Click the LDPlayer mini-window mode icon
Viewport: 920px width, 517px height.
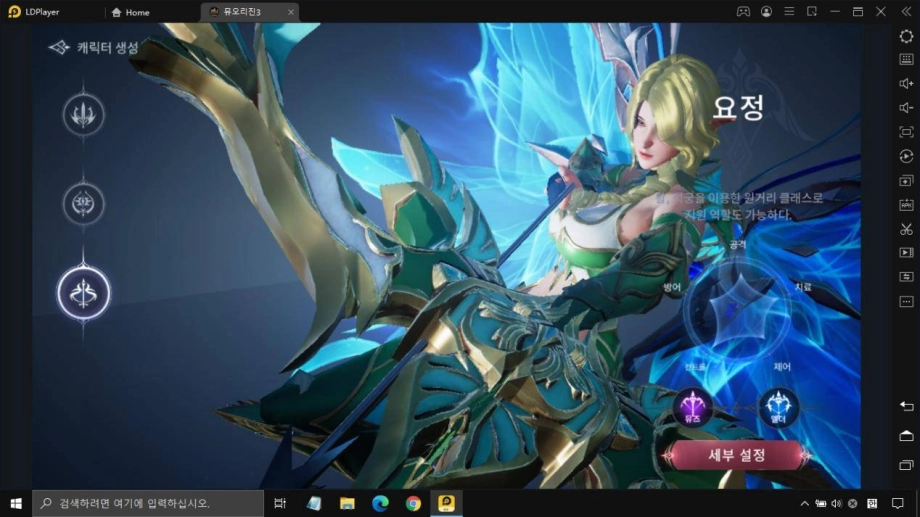click(x=812, y=12)
